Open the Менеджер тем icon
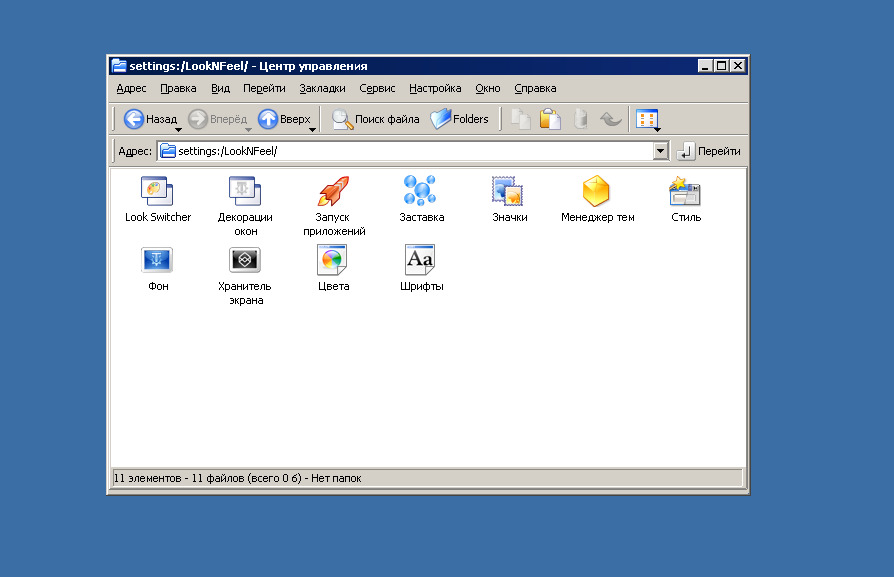The height and width of the screenshot is (577, 894). [597, 191]
